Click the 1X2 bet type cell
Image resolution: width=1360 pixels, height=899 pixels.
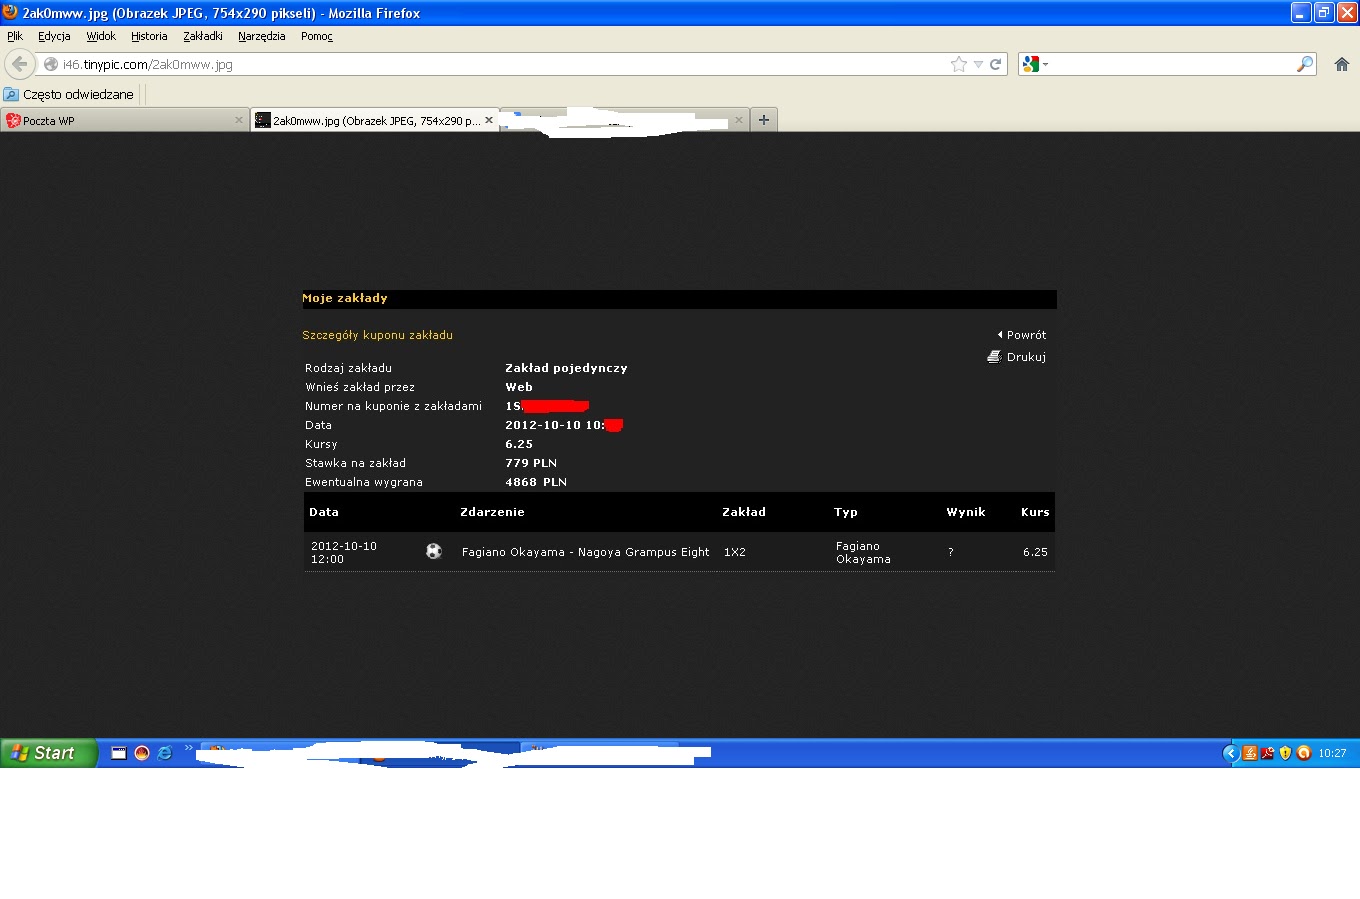point(735,552)
